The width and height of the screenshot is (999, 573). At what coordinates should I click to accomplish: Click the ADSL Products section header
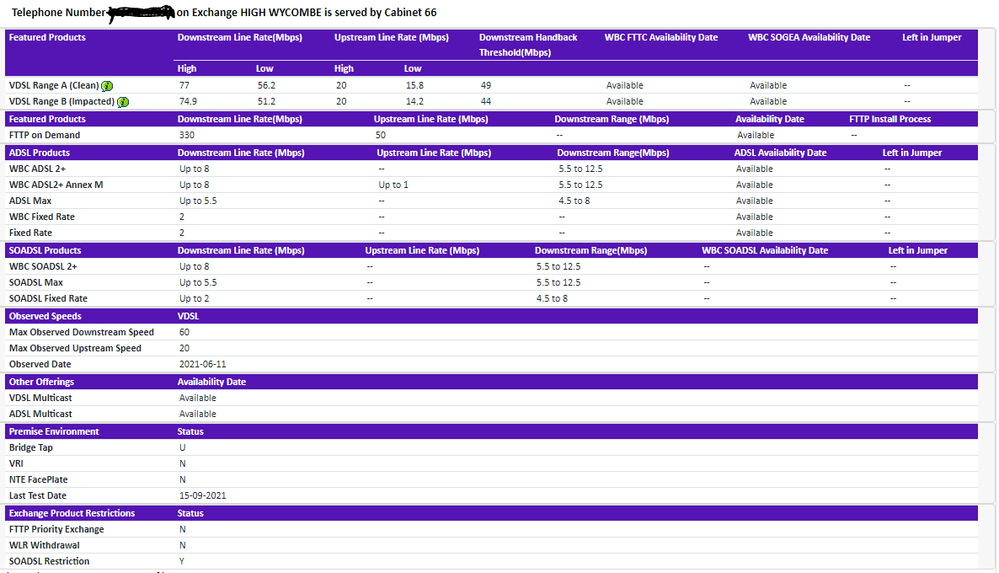pyautogui.click(x=39, y=153)
